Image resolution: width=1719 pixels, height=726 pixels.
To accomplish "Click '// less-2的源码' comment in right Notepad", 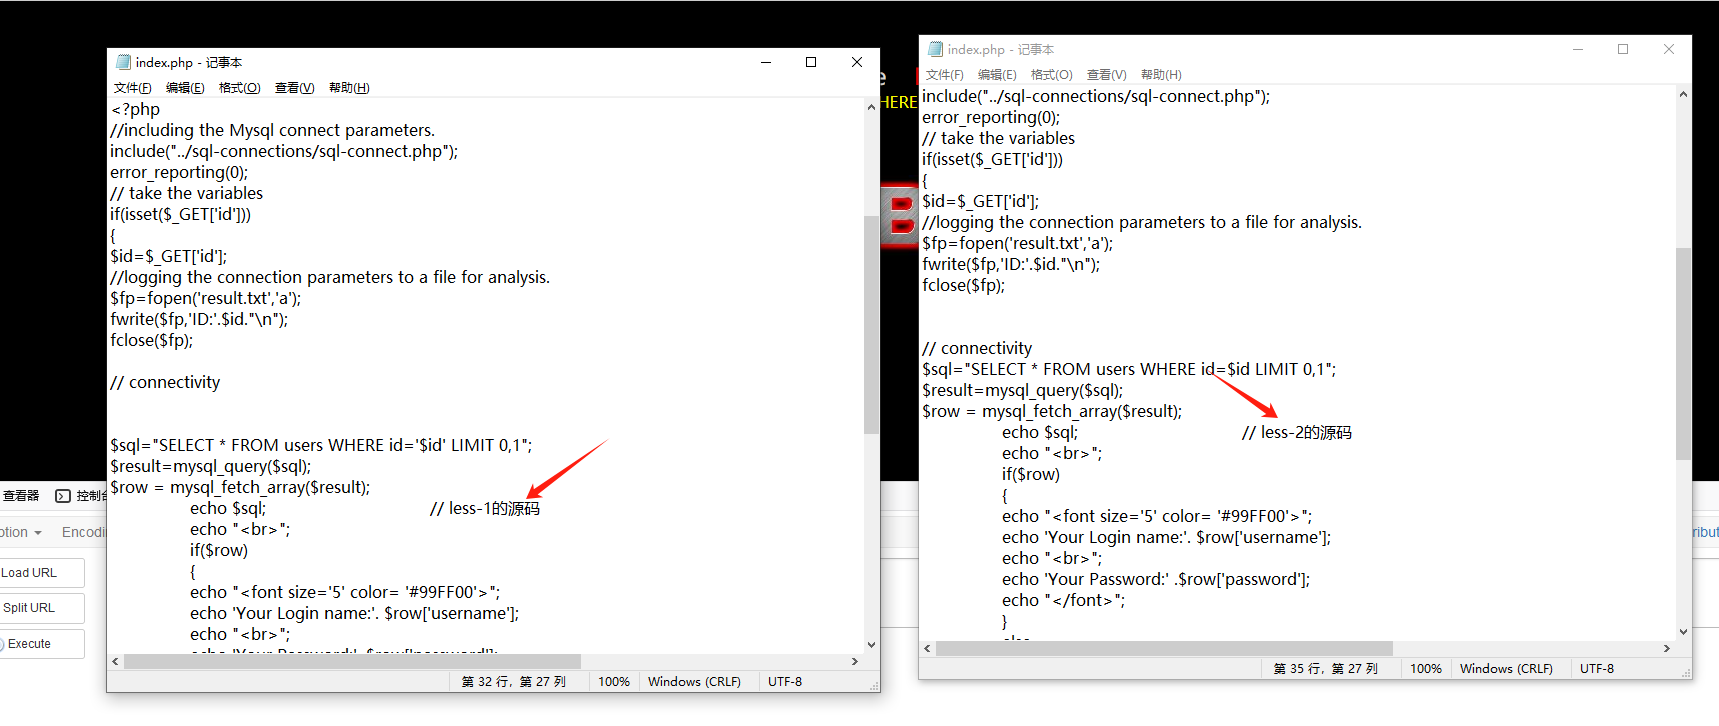I will pos(1297,433).
